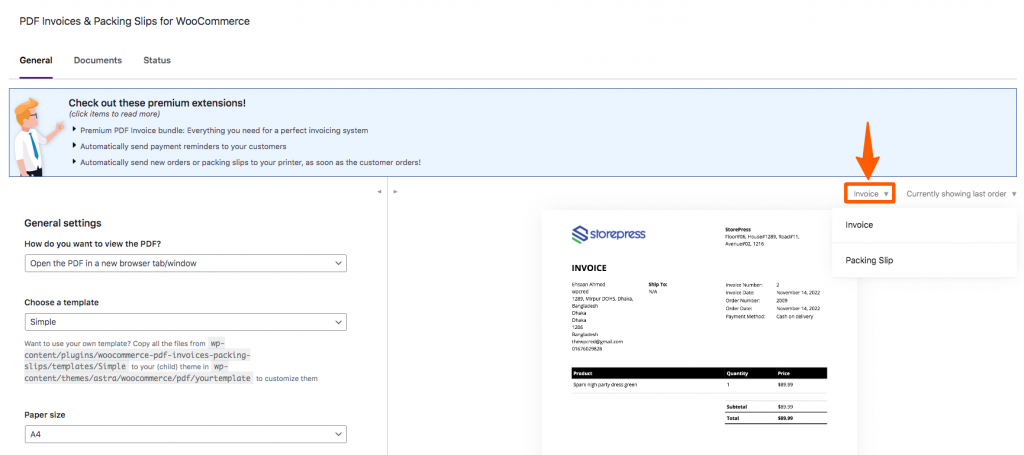Open the Invoice document type selector
Screen dimensions: 1024x455
(x=869, y=194)
